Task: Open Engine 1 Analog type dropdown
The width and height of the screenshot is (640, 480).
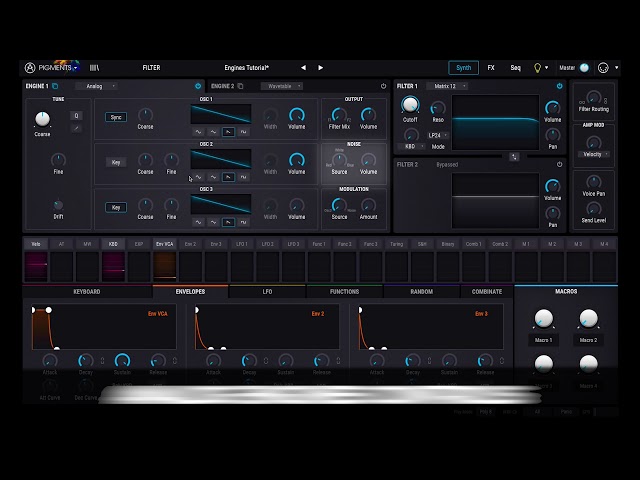Action: [96, 86]
